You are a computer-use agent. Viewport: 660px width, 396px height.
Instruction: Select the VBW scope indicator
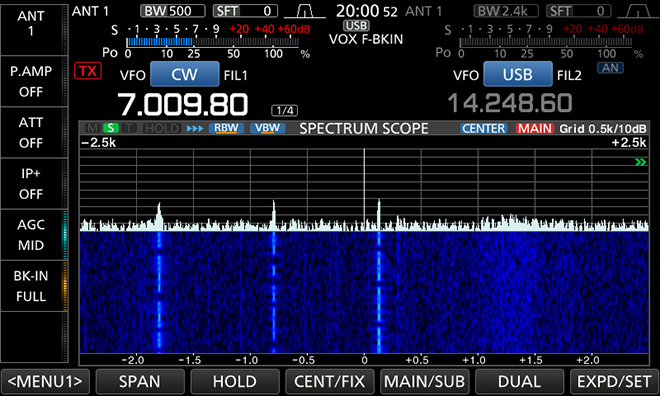(x=268, y=128)
